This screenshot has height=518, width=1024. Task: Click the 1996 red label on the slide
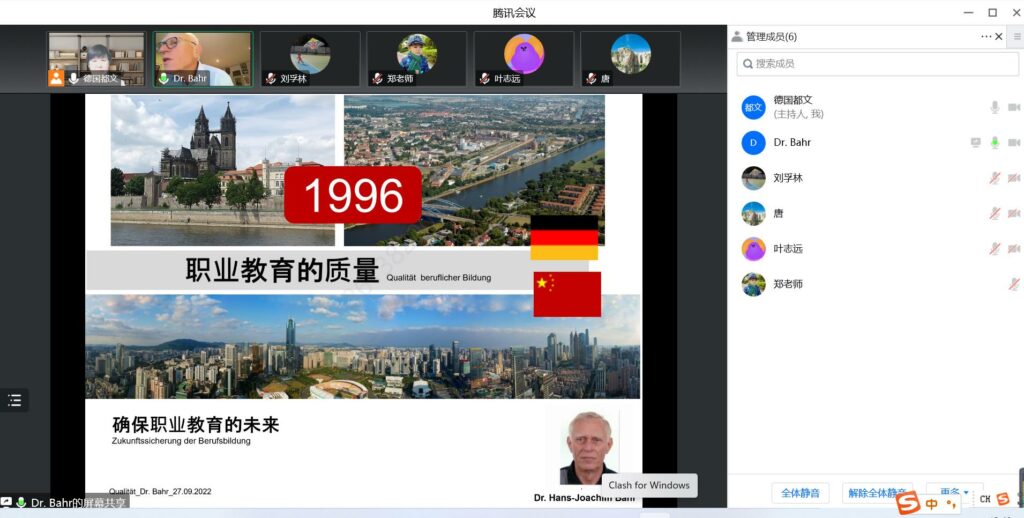[x=353, y=195]
